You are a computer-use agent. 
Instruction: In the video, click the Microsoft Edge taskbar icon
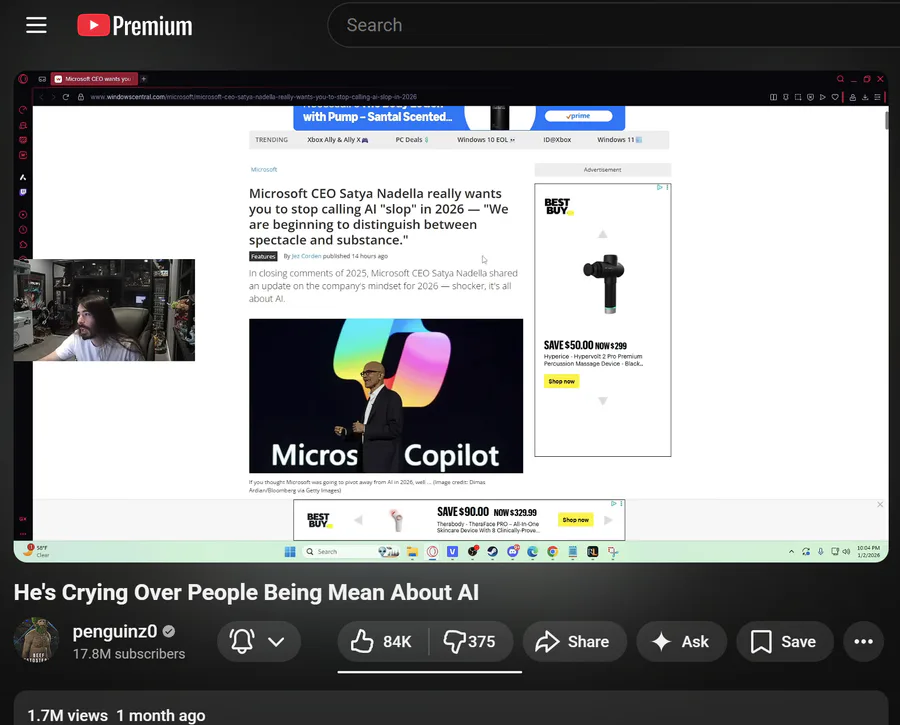533,552
